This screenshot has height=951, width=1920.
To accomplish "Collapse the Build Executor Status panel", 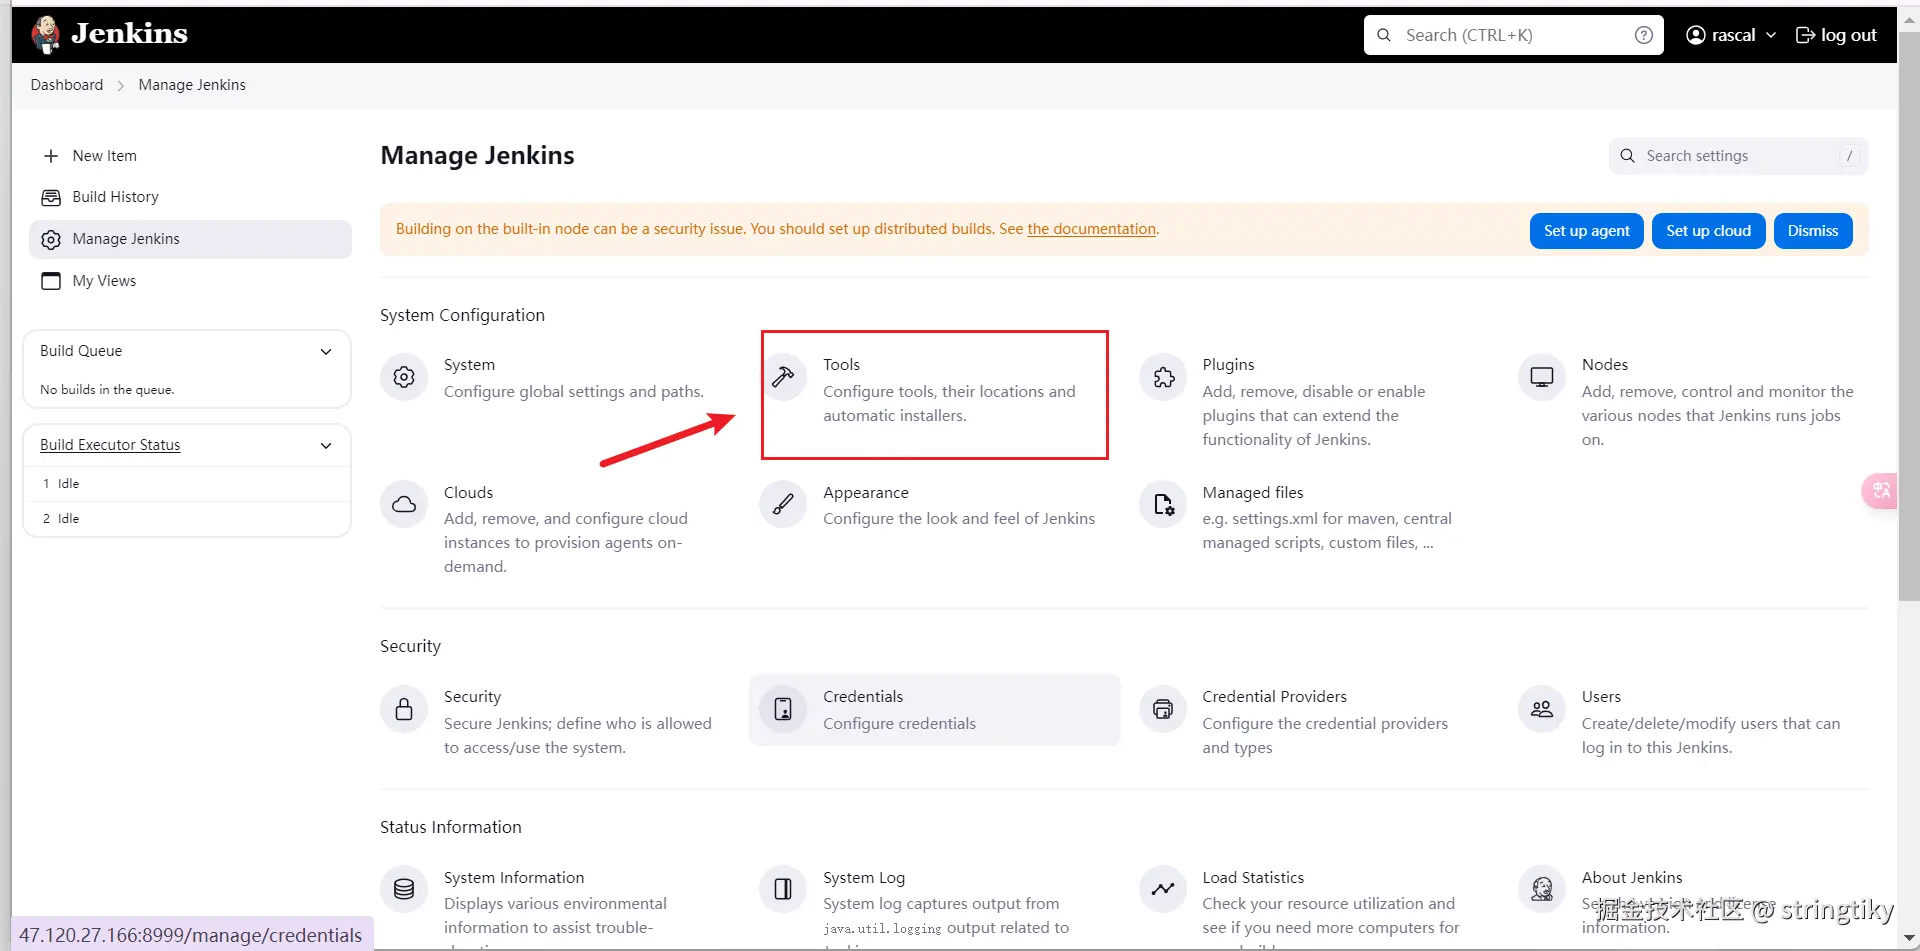I will 326,445.
